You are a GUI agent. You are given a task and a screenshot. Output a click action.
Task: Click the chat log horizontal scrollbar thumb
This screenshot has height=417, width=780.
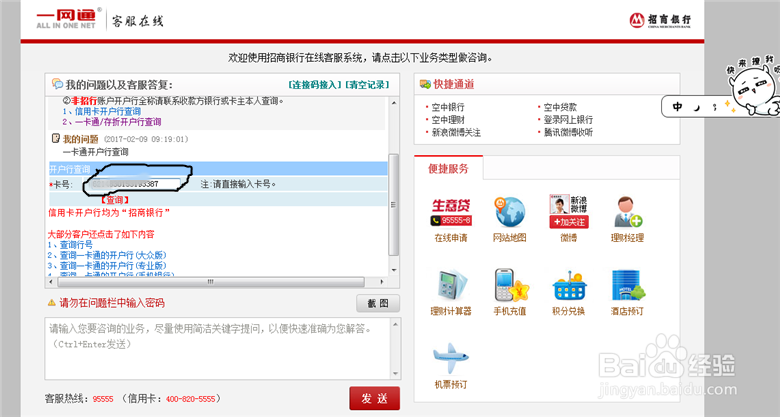click(211, 282)
